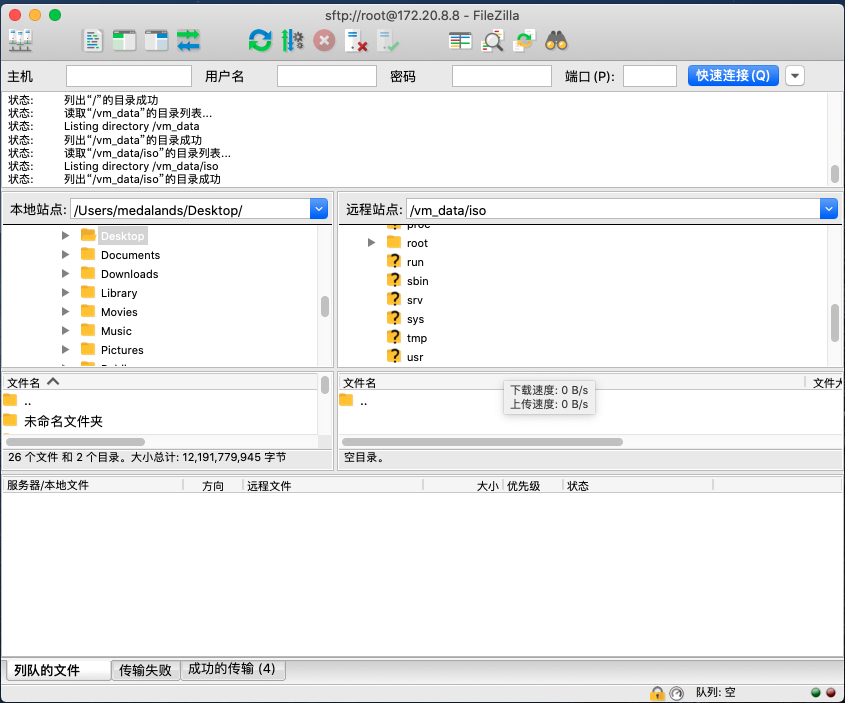Sort queue by 服务器/本地文件 column header
This screenshot has height=703, width=845.
pyautogui.click(x=93, y=485)
